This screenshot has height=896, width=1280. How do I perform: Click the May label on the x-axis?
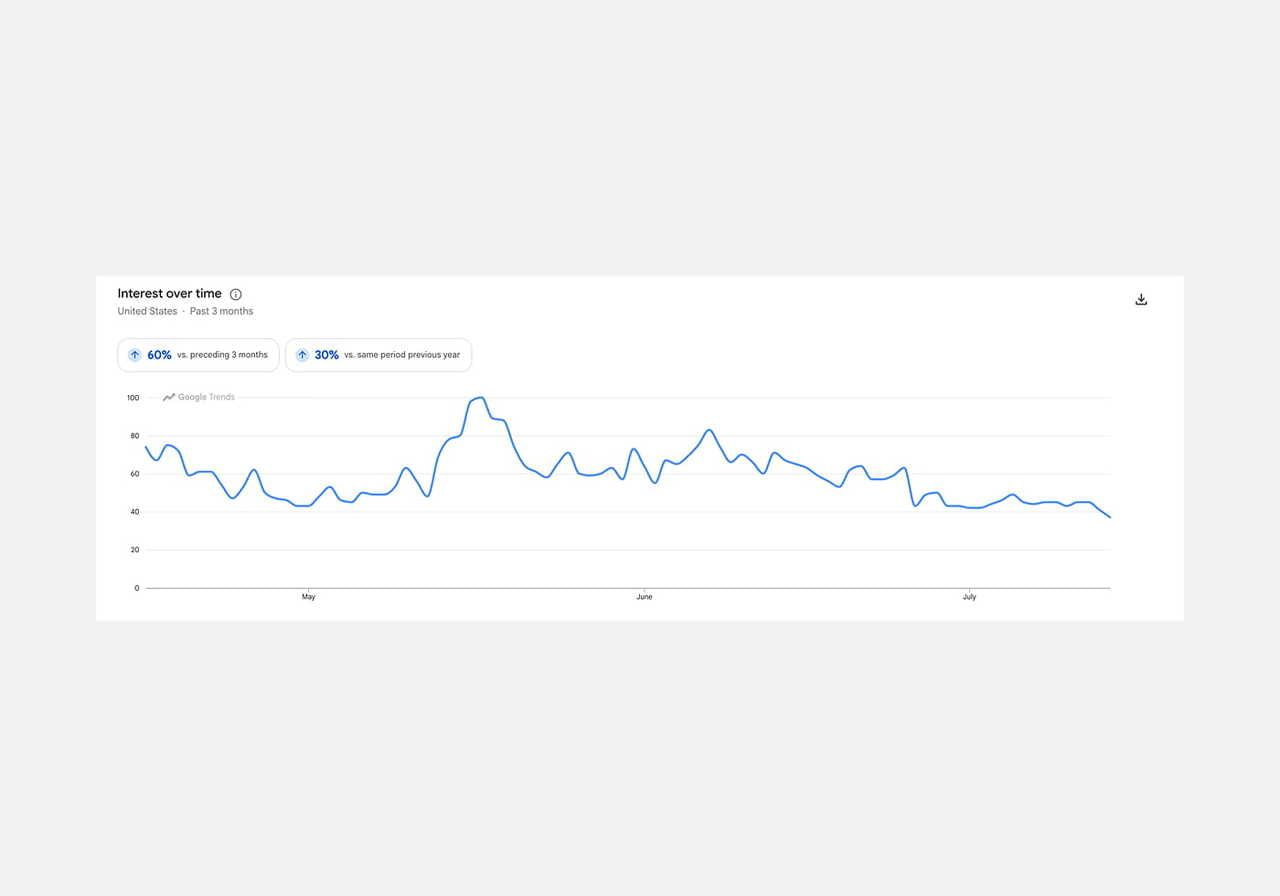pos(308,597)
